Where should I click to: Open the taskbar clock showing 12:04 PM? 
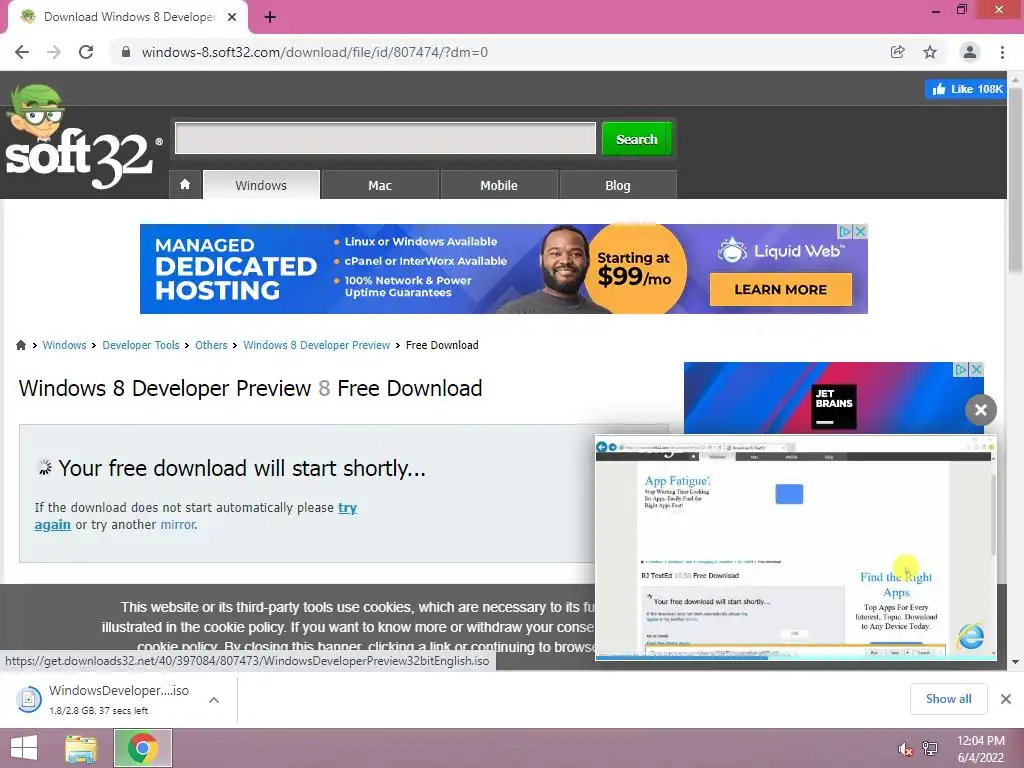980,749
